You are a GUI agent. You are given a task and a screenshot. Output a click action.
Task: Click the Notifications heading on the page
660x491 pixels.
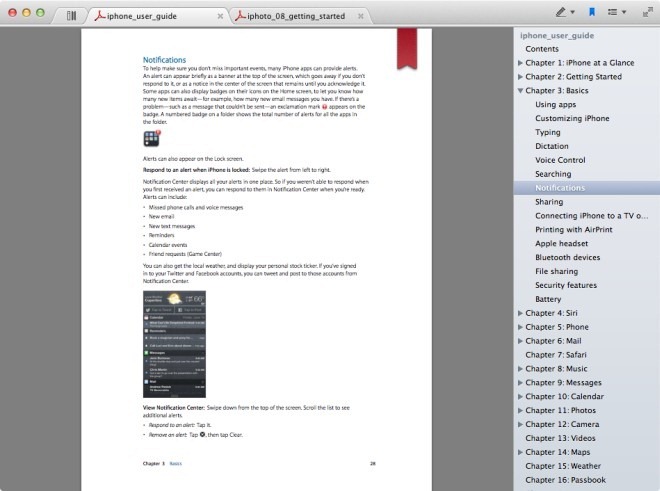coord(164,60)
